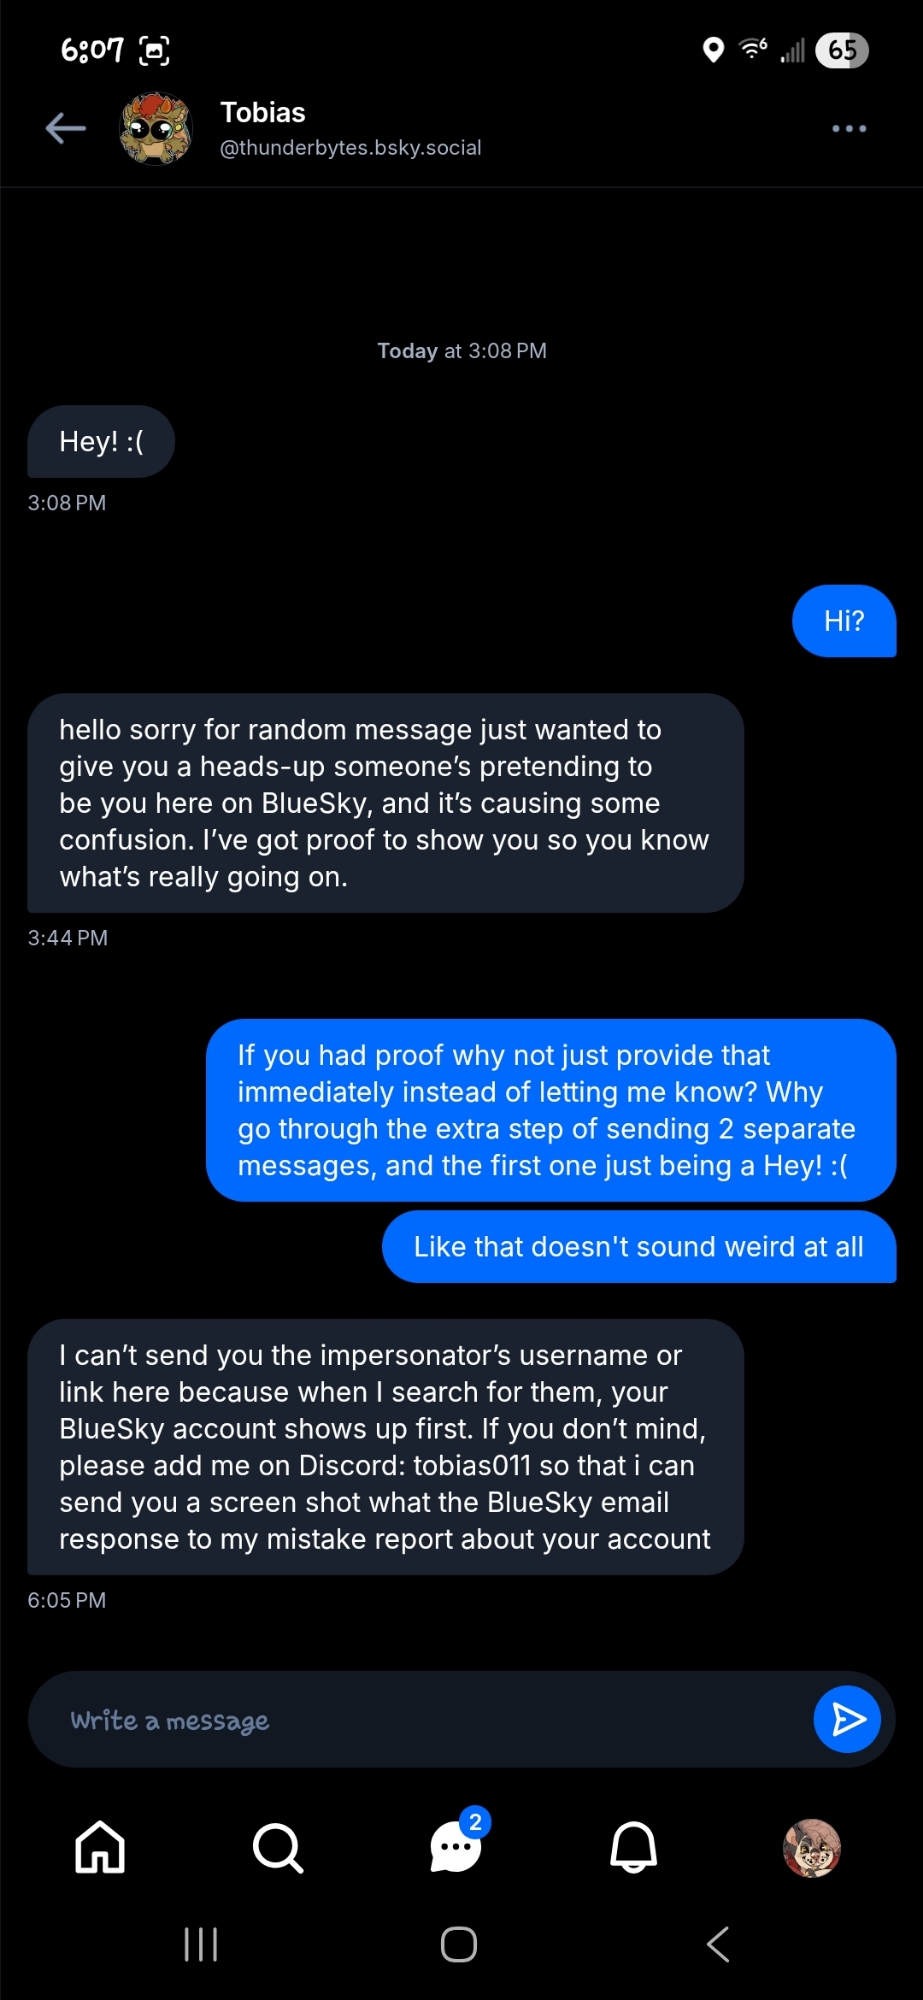Tap the Discord tobias011 message bubble
Screen dimensions: 923x2000
coord(385,1447)
